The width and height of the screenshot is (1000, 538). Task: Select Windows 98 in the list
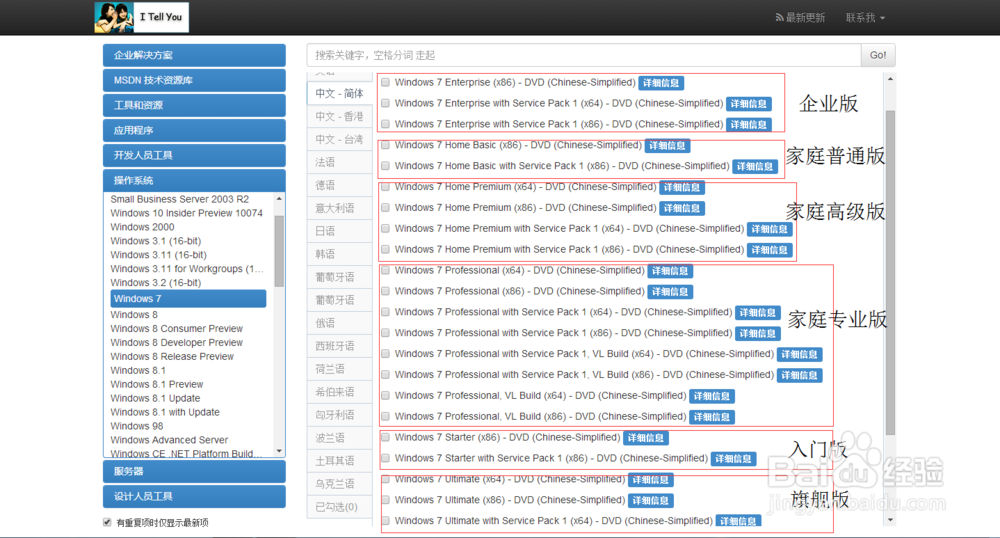[x=136, y=426]
